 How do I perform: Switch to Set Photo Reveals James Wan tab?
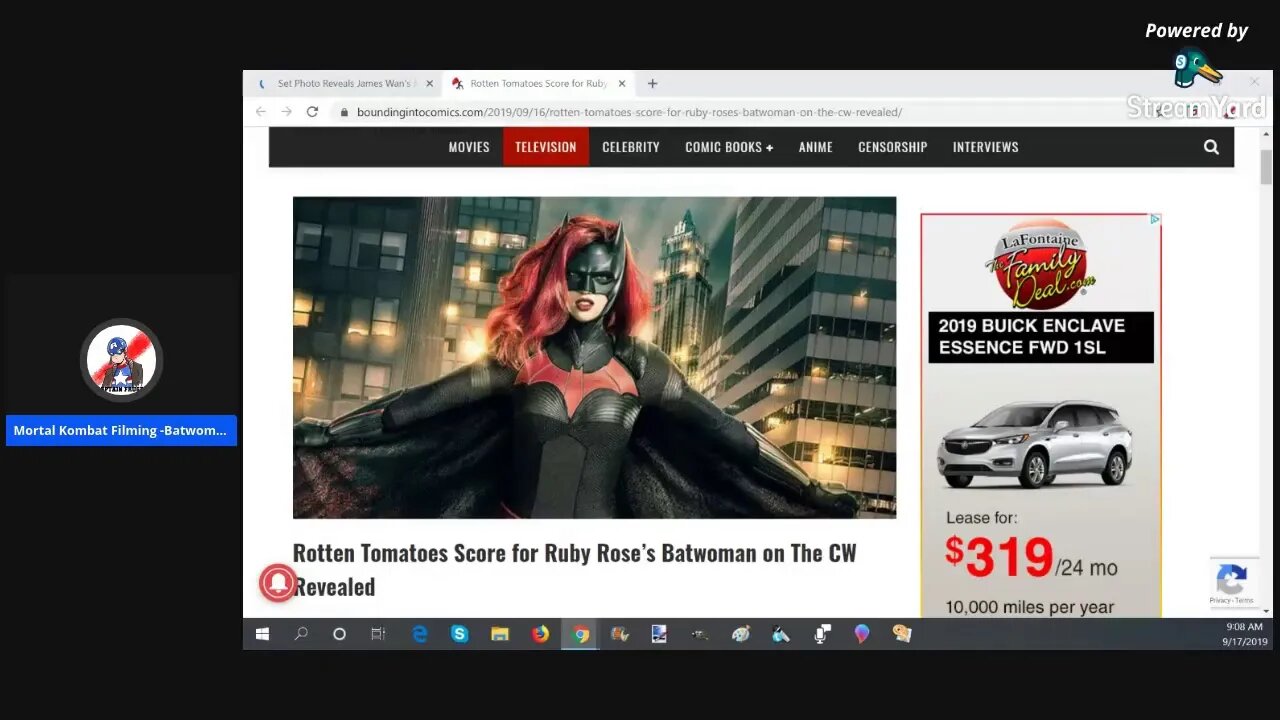click(x=346, y=84)
